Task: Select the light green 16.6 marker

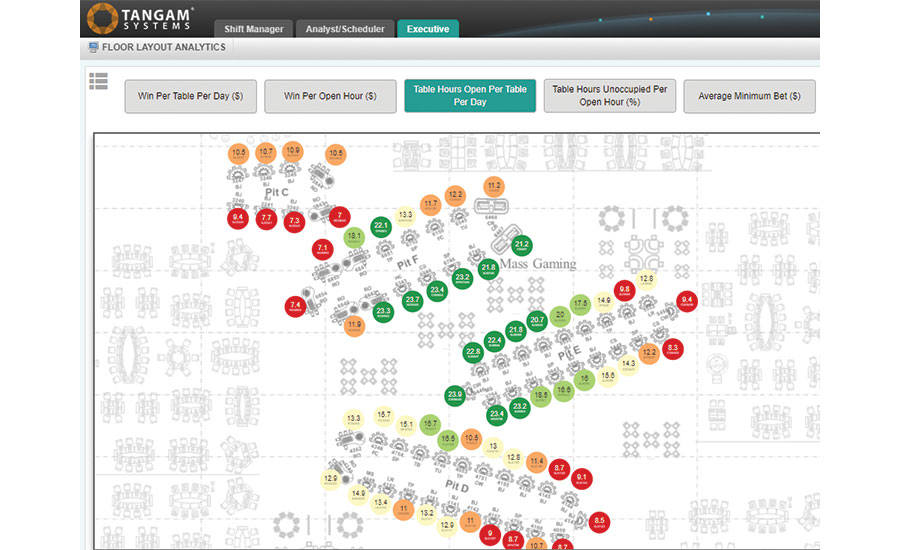Action: pos(564,391)
